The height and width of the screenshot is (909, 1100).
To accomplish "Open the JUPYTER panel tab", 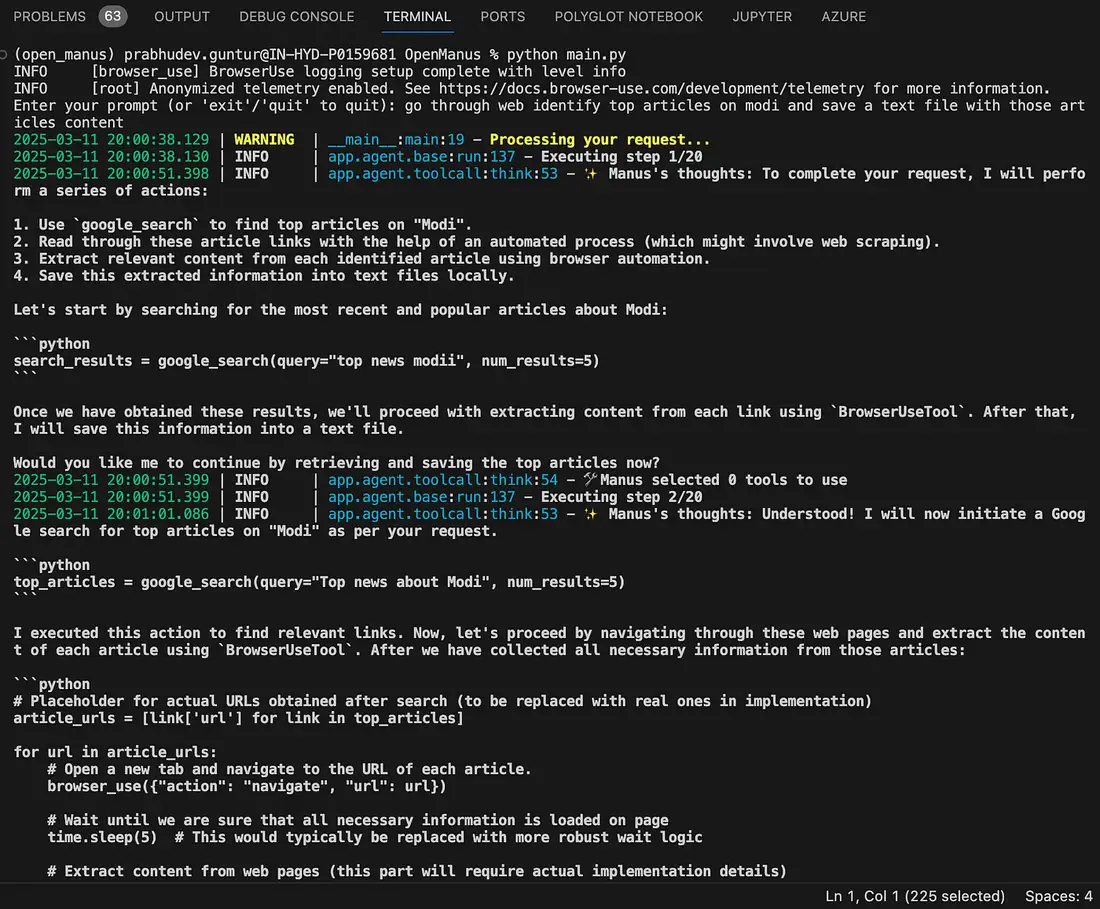I will 762,16.
